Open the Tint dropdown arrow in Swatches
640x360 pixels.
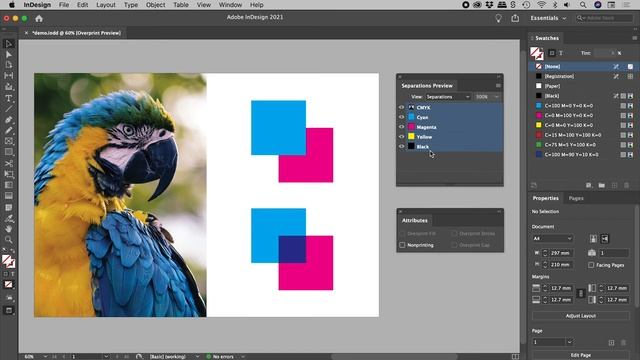click(612, 53)
